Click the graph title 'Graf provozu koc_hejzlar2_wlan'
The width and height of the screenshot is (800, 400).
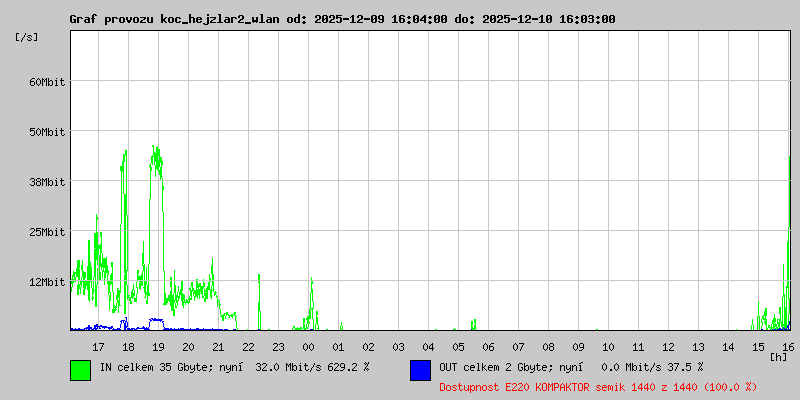174,19
